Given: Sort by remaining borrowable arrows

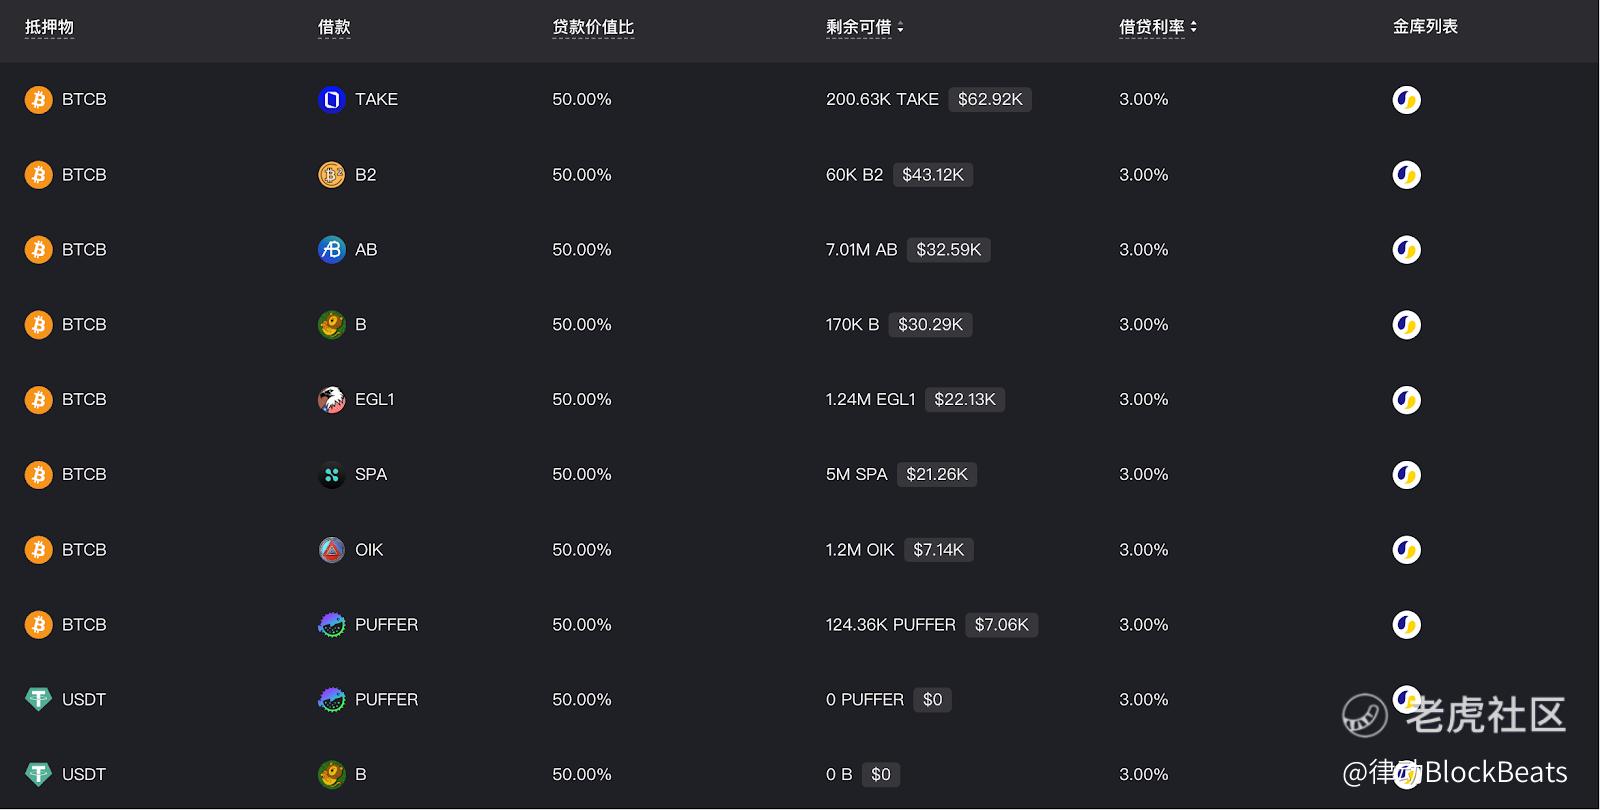Looking at the screenshot, I should tap(900, 28).
